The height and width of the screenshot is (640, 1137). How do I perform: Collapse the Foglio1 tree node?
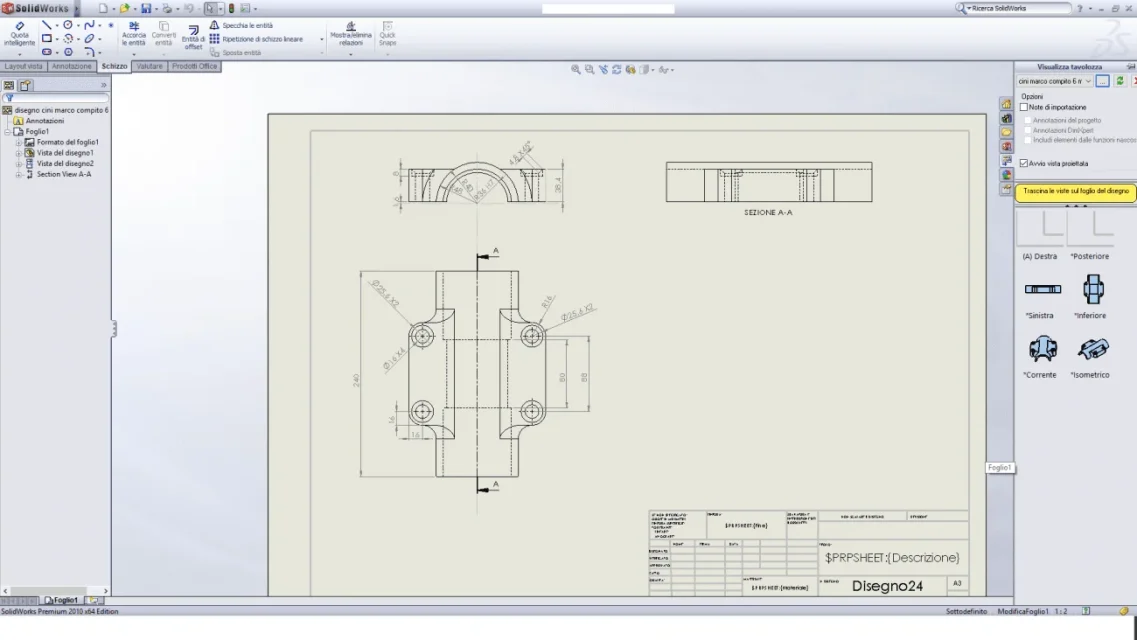[8, 132]
